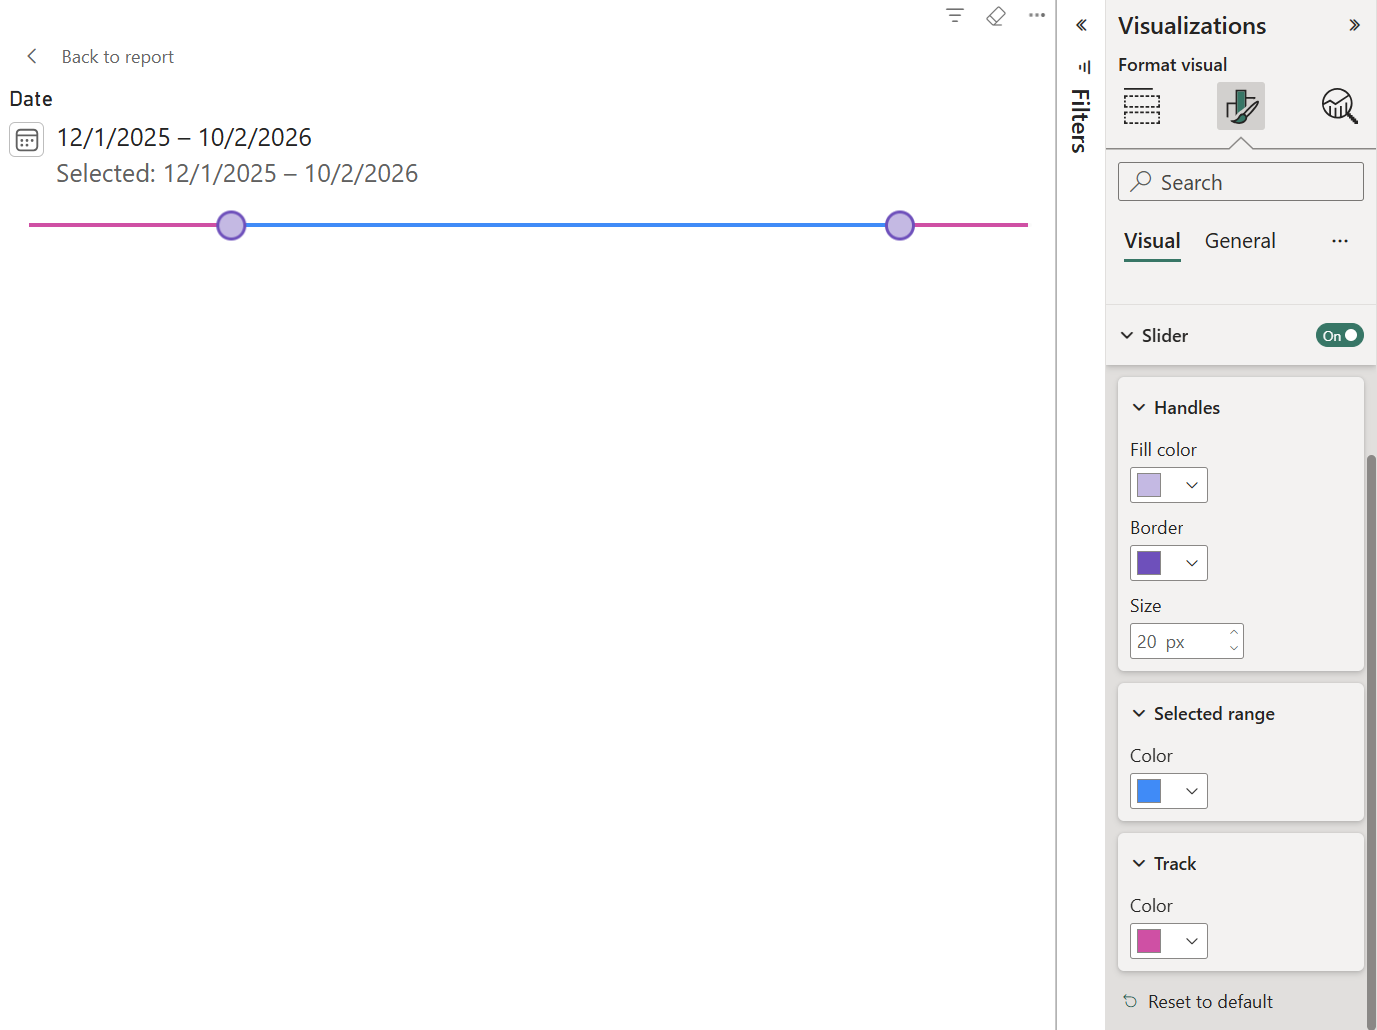Turn off the Slider toggle
1377x1030 pixels.
tap(1340, 336)
